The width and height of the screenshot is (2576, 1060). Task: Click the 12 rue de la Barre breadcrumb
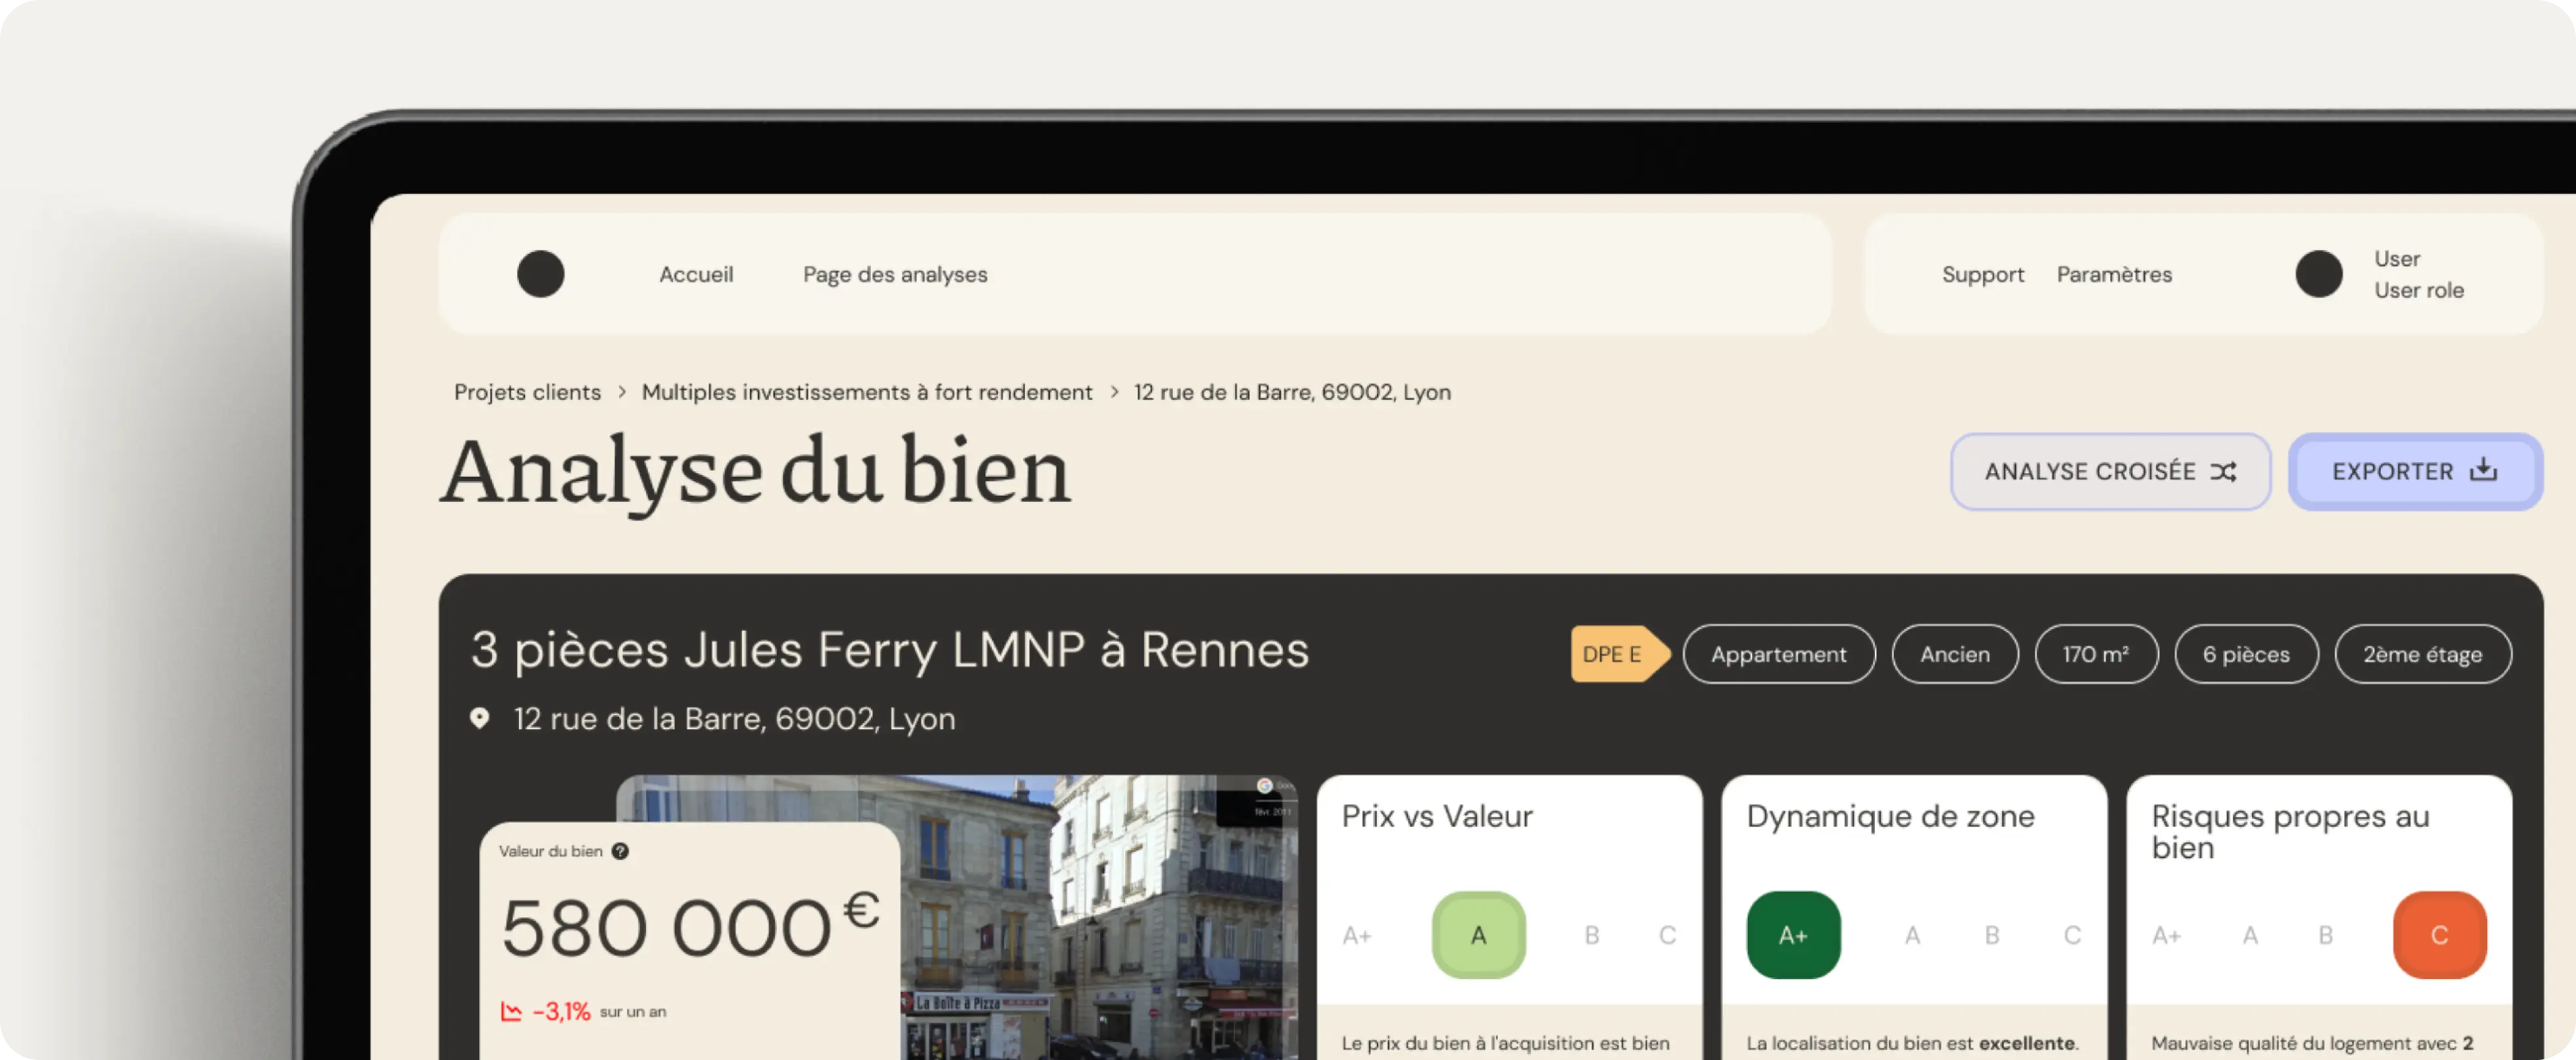pos(1292,392)
